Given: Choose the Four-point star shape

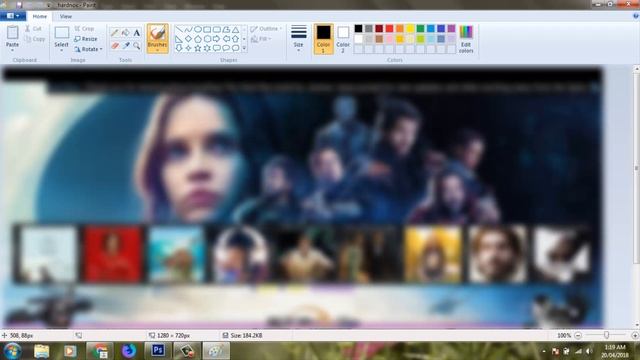Looking at the screenshot, I should click(x=188, y=48).
